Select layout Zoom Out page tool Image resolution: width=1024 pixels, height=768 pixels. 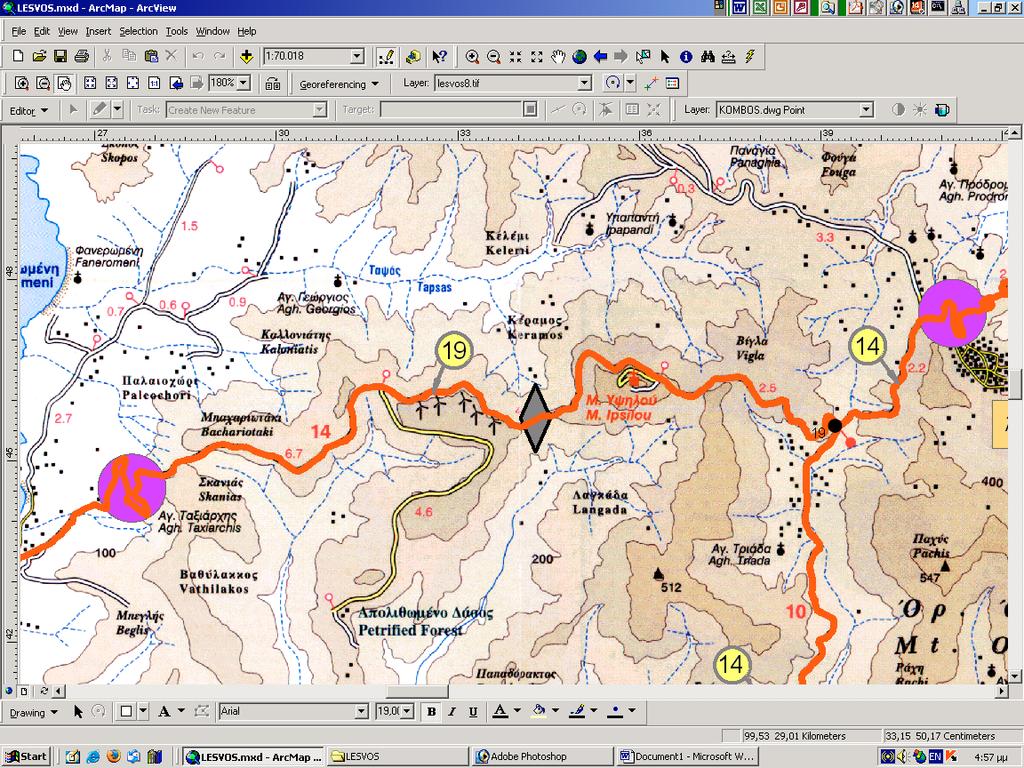[43, 84]
